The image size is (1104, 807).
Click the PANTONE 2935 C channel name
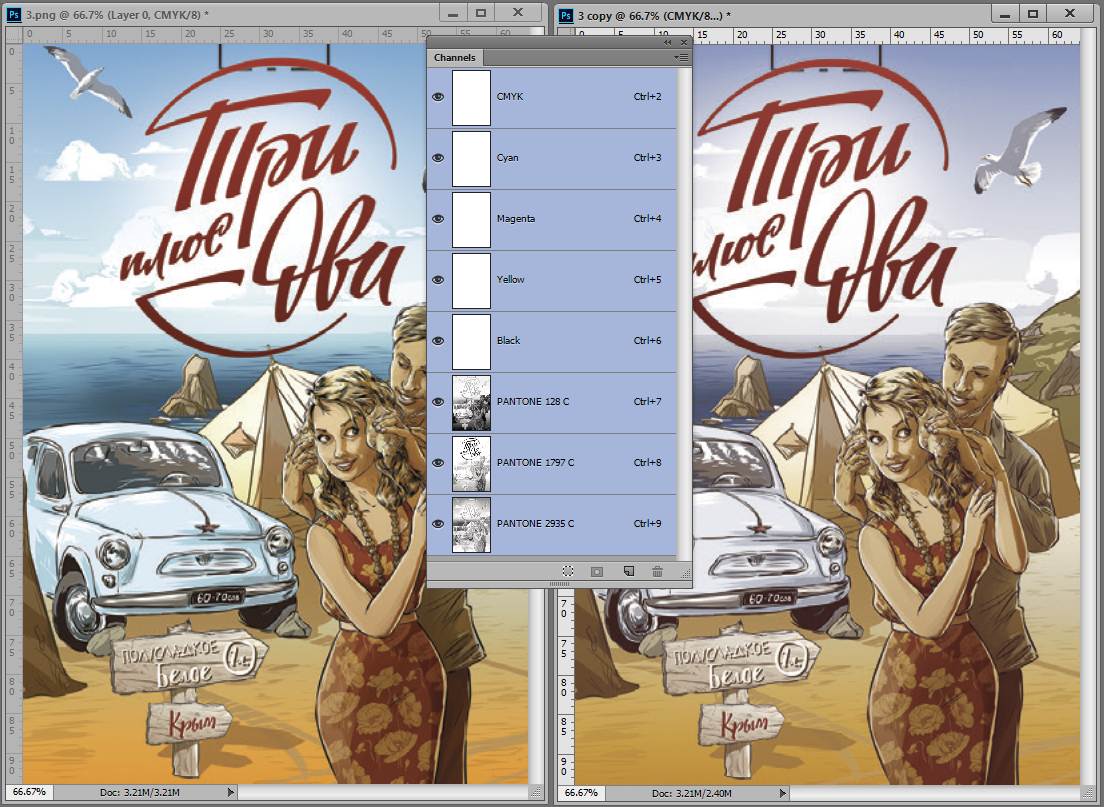535,524
